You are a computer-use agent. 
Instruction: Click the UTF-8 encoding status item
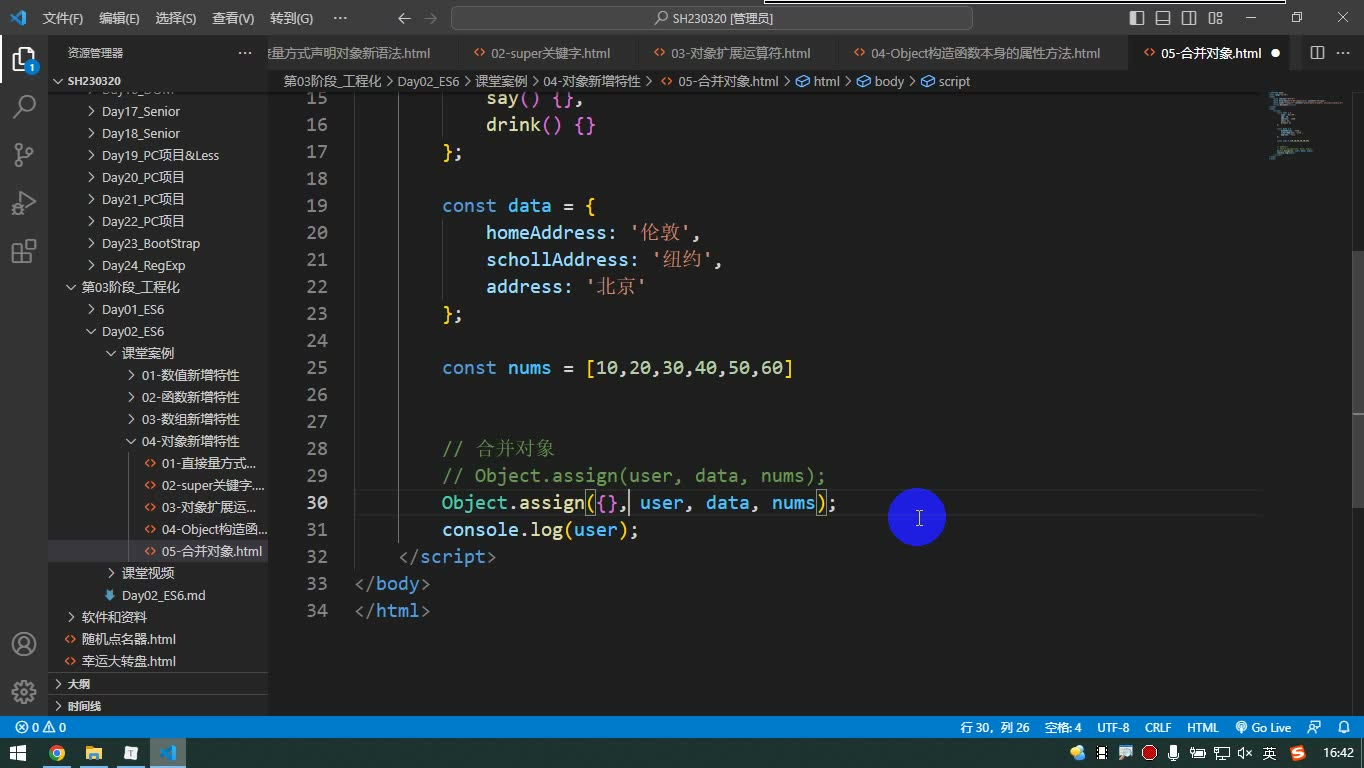[x=1113, y=728]
